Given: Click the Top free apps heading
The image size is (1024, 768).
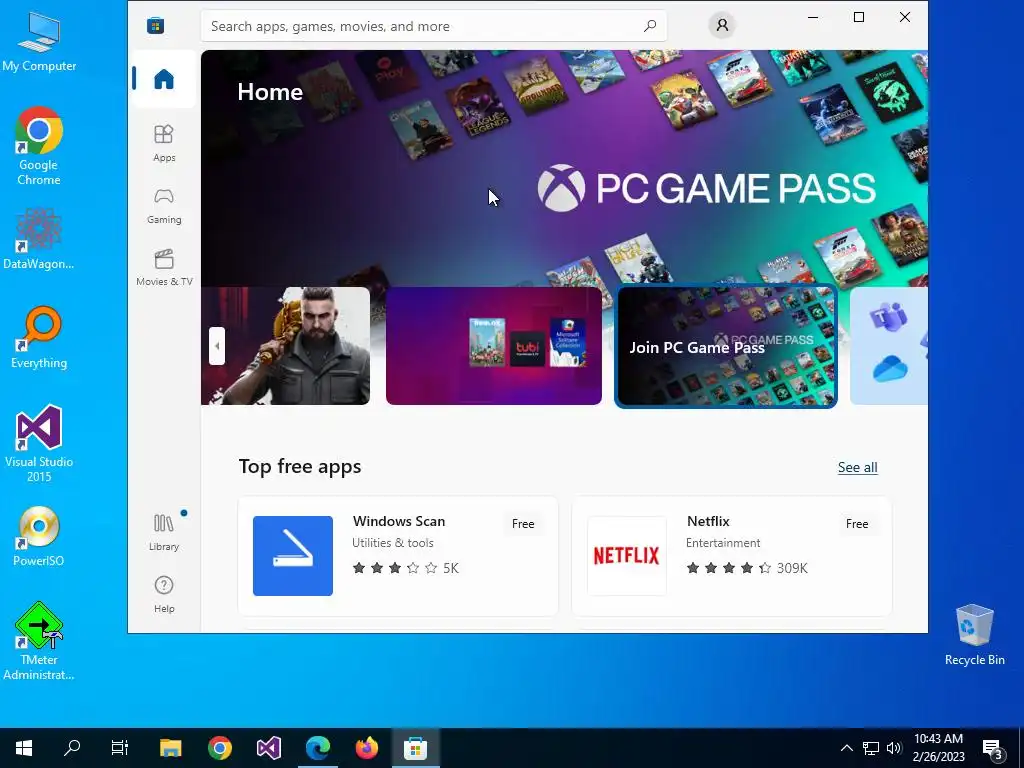Looking at the screenshot, I should (300, 466).
